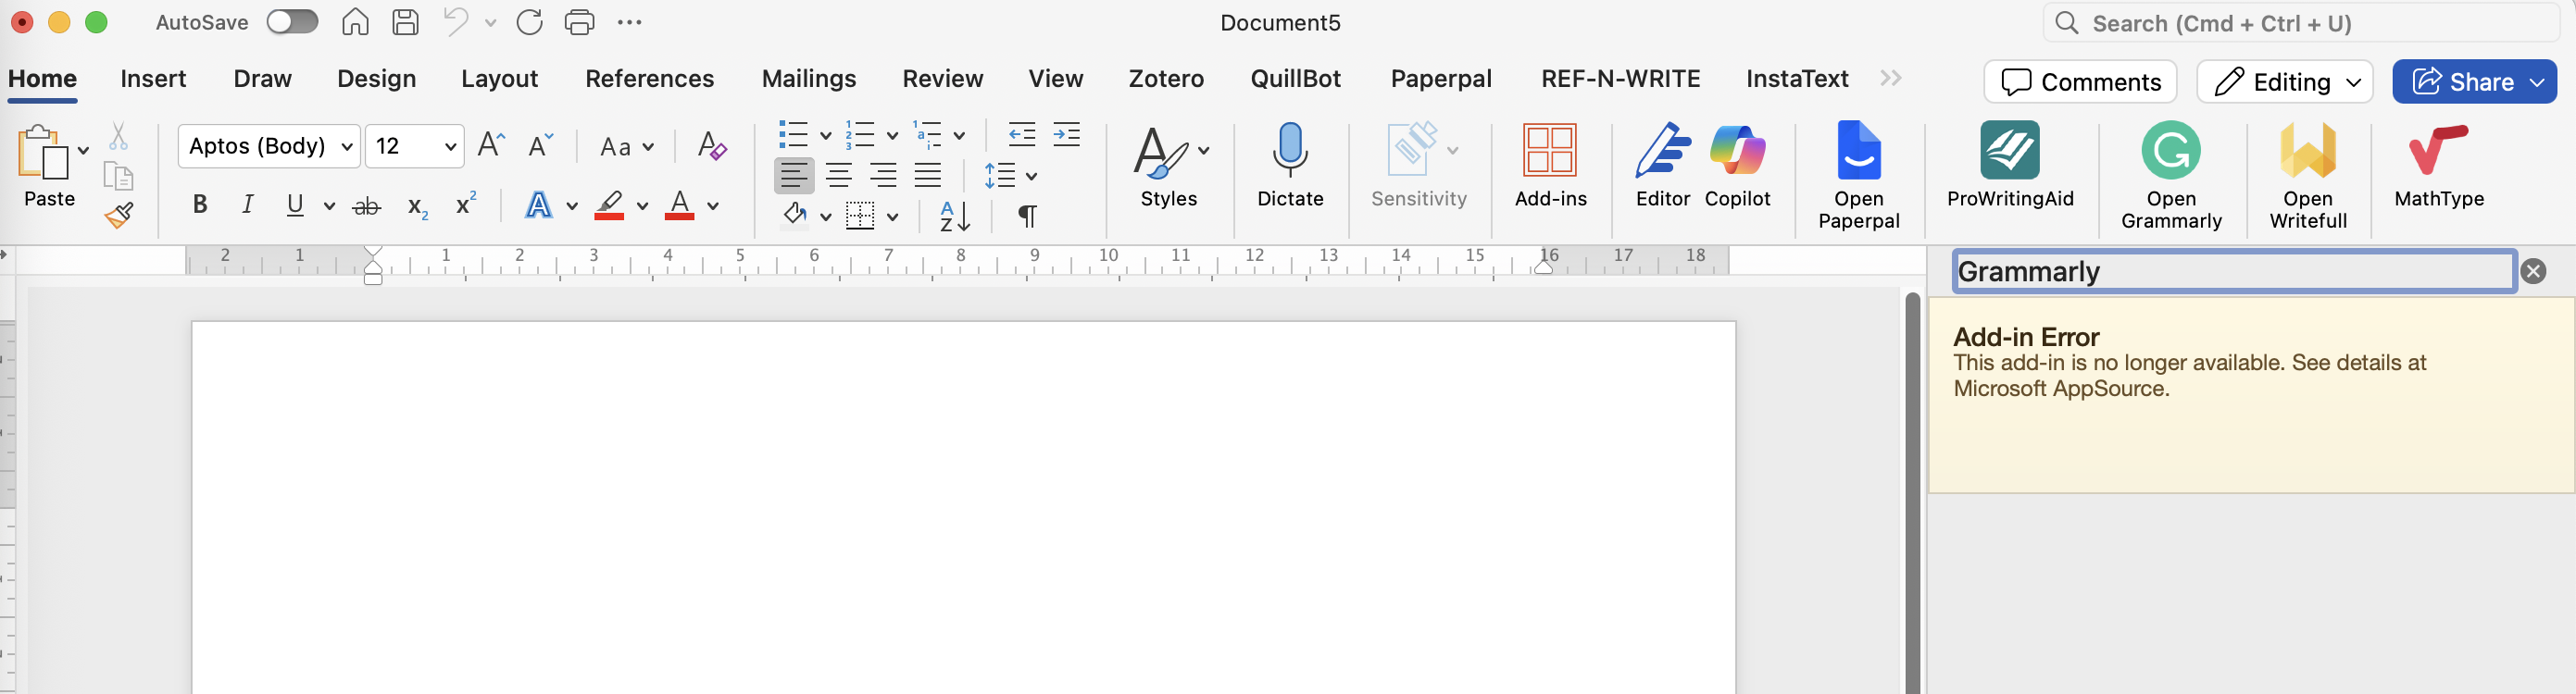Switch to the Insert tab
This screenshot has width=2576, height=694.
coord(153,78)
